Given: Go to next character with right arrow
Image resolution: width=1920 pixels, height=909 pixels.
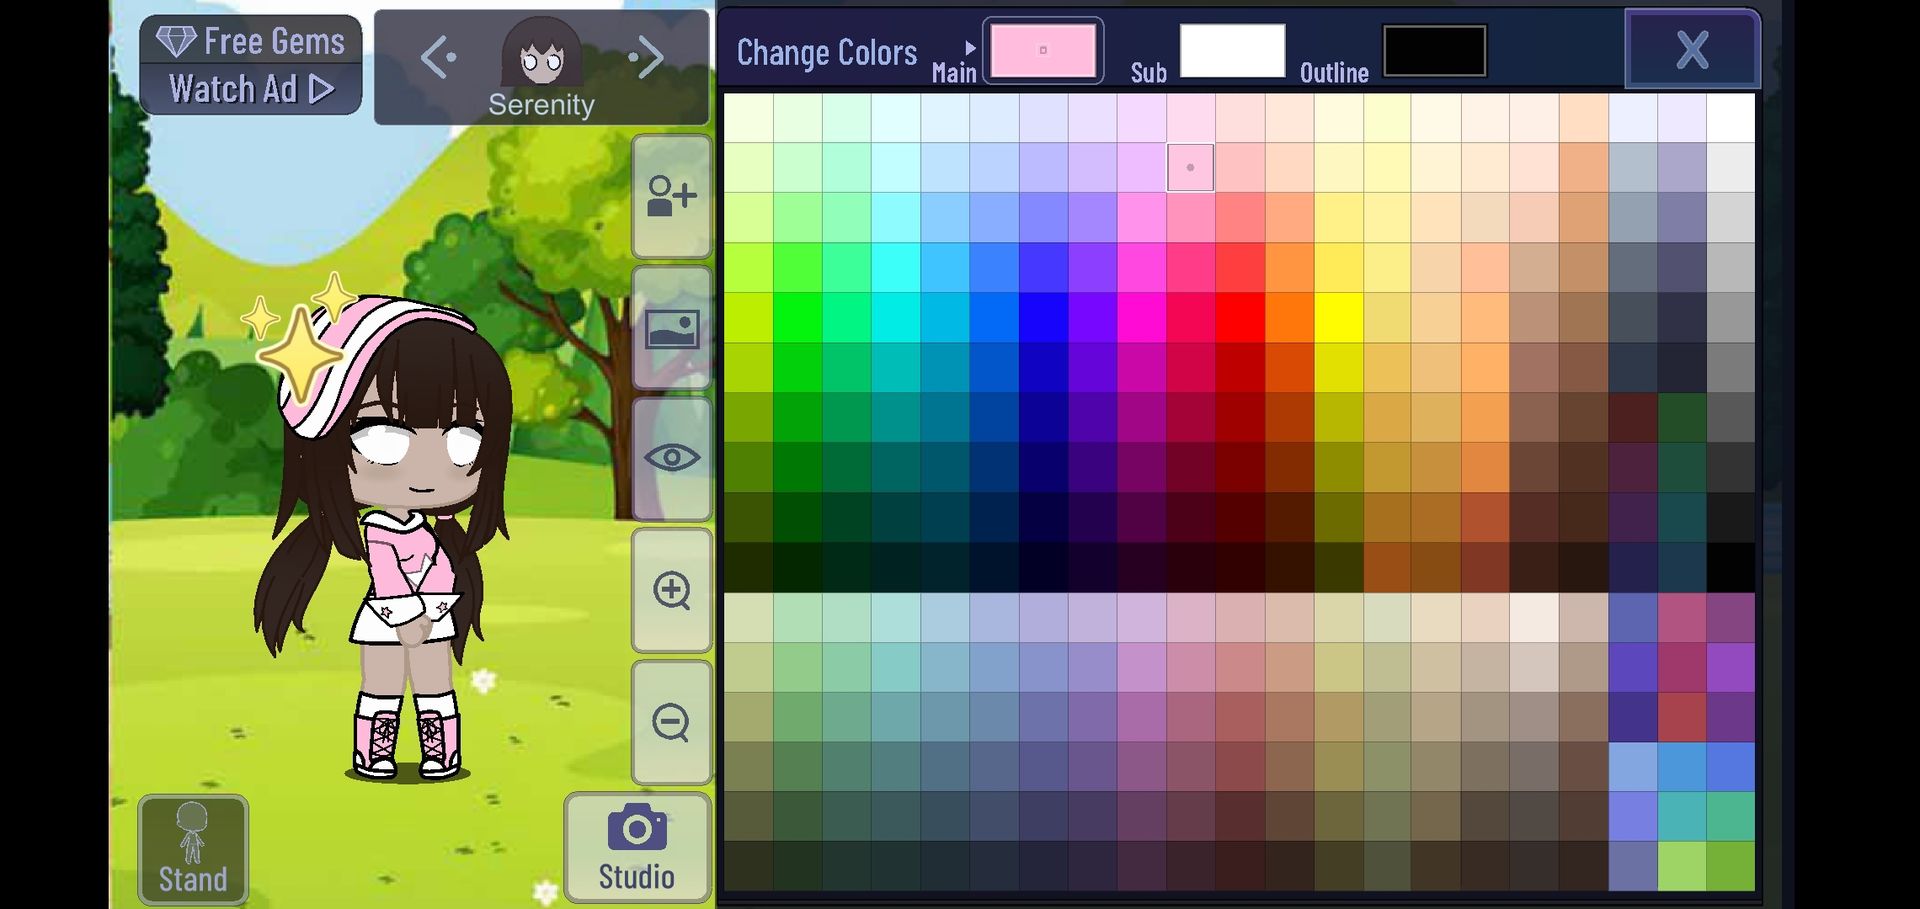Looking at the screenshot, I should click(647, 58).
